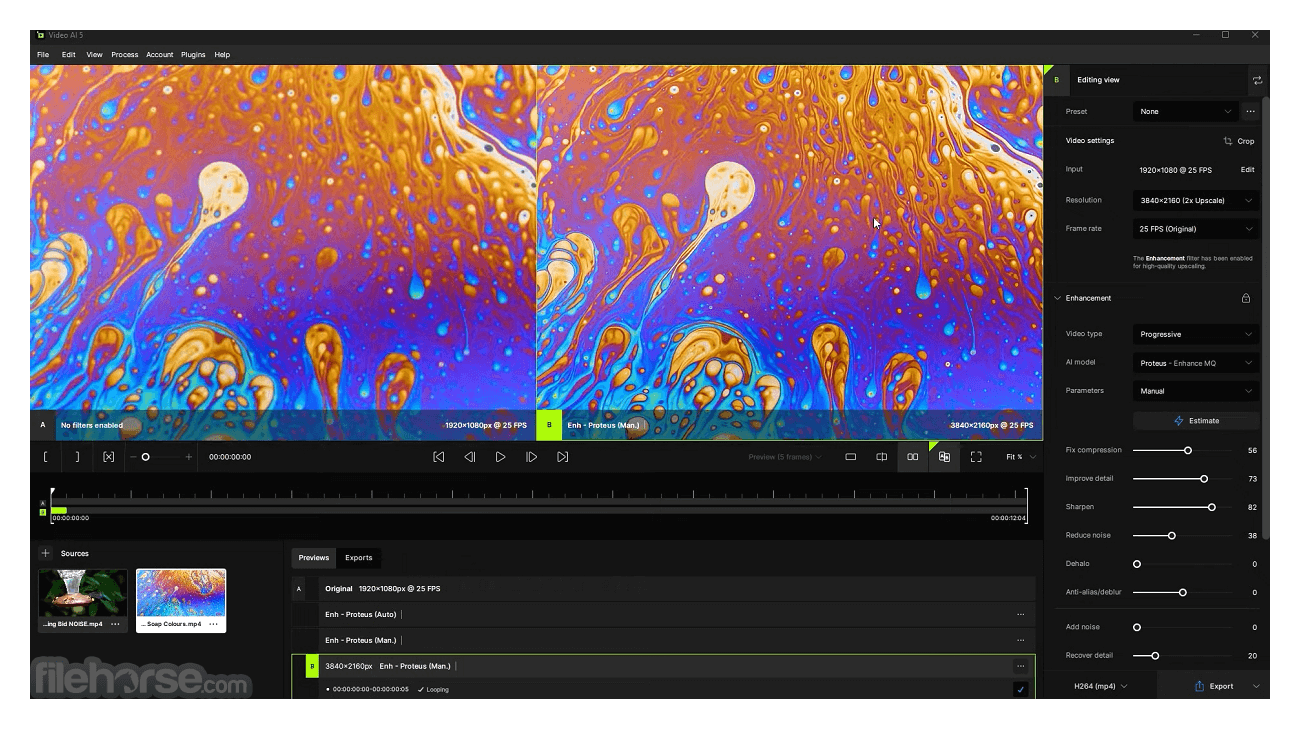Step back one frame
The width and height of the screenshot is (1300, 729).
coord(469,457)
